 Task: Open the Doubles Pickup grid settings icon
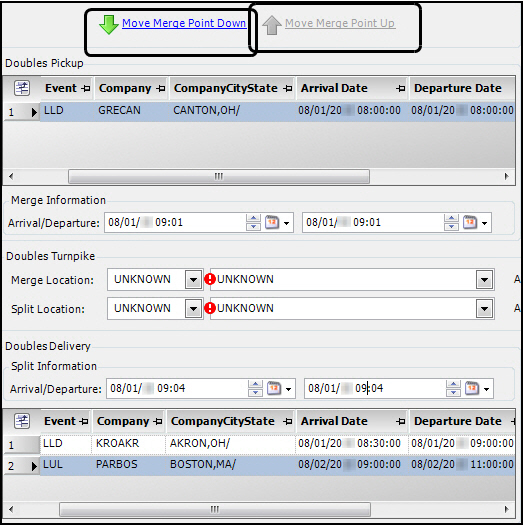tap(22, 88)
